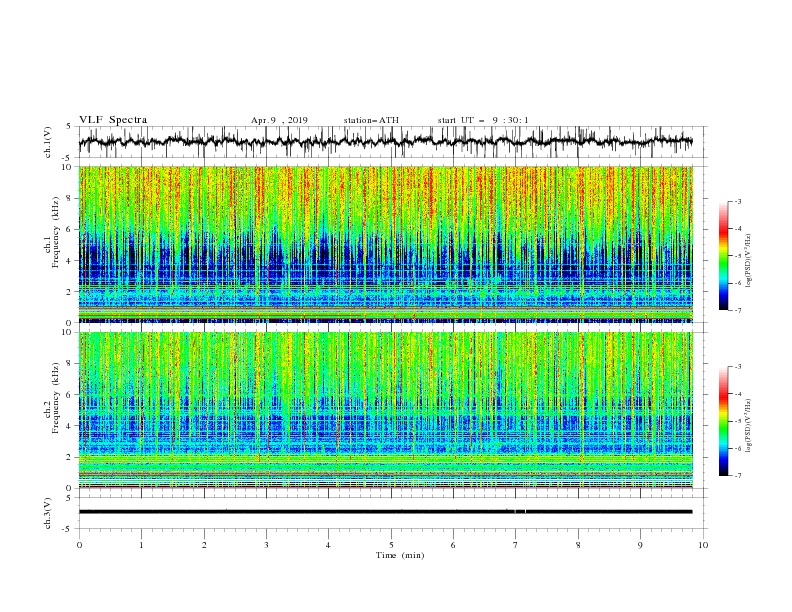Click the ch.2 "Frequency (kHz)" axis title
This screenshot has width=792, height=612.
pyautogui.click(x=56, y=398)
